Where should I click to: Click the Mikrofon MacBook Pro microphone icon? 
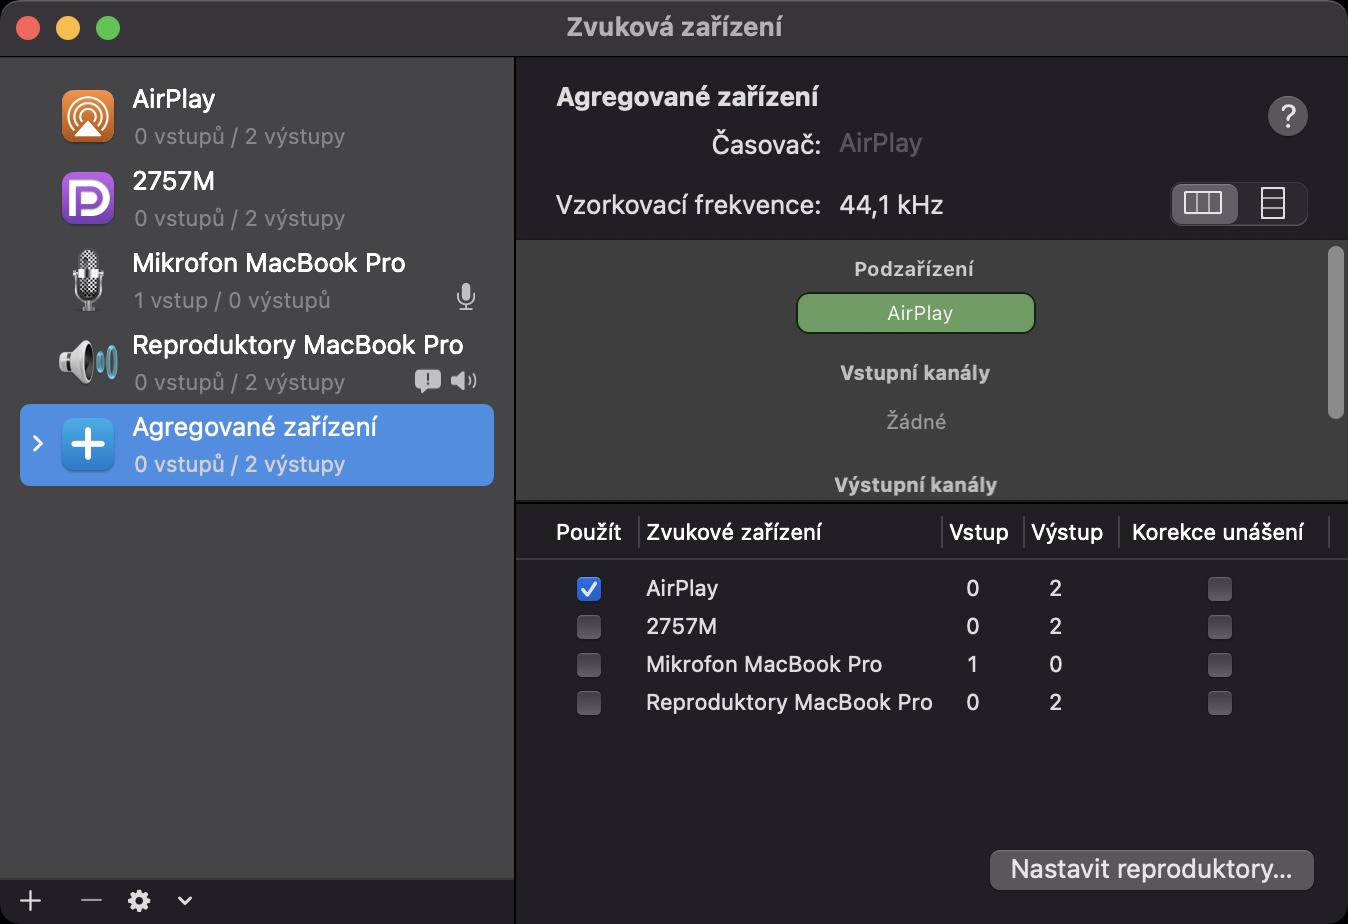[x=88, y=280]
